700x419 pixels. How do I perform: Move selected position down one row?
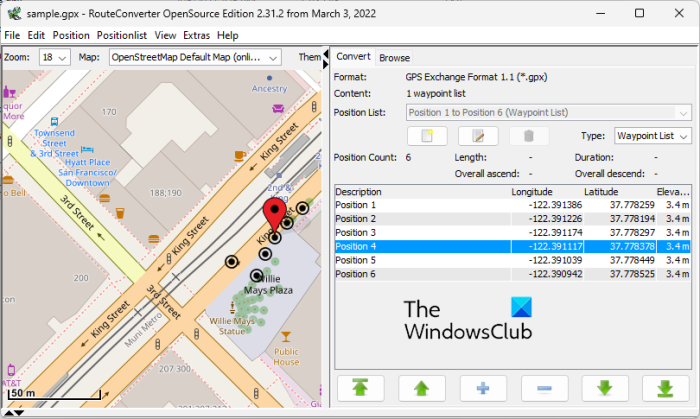pos(604,389)
